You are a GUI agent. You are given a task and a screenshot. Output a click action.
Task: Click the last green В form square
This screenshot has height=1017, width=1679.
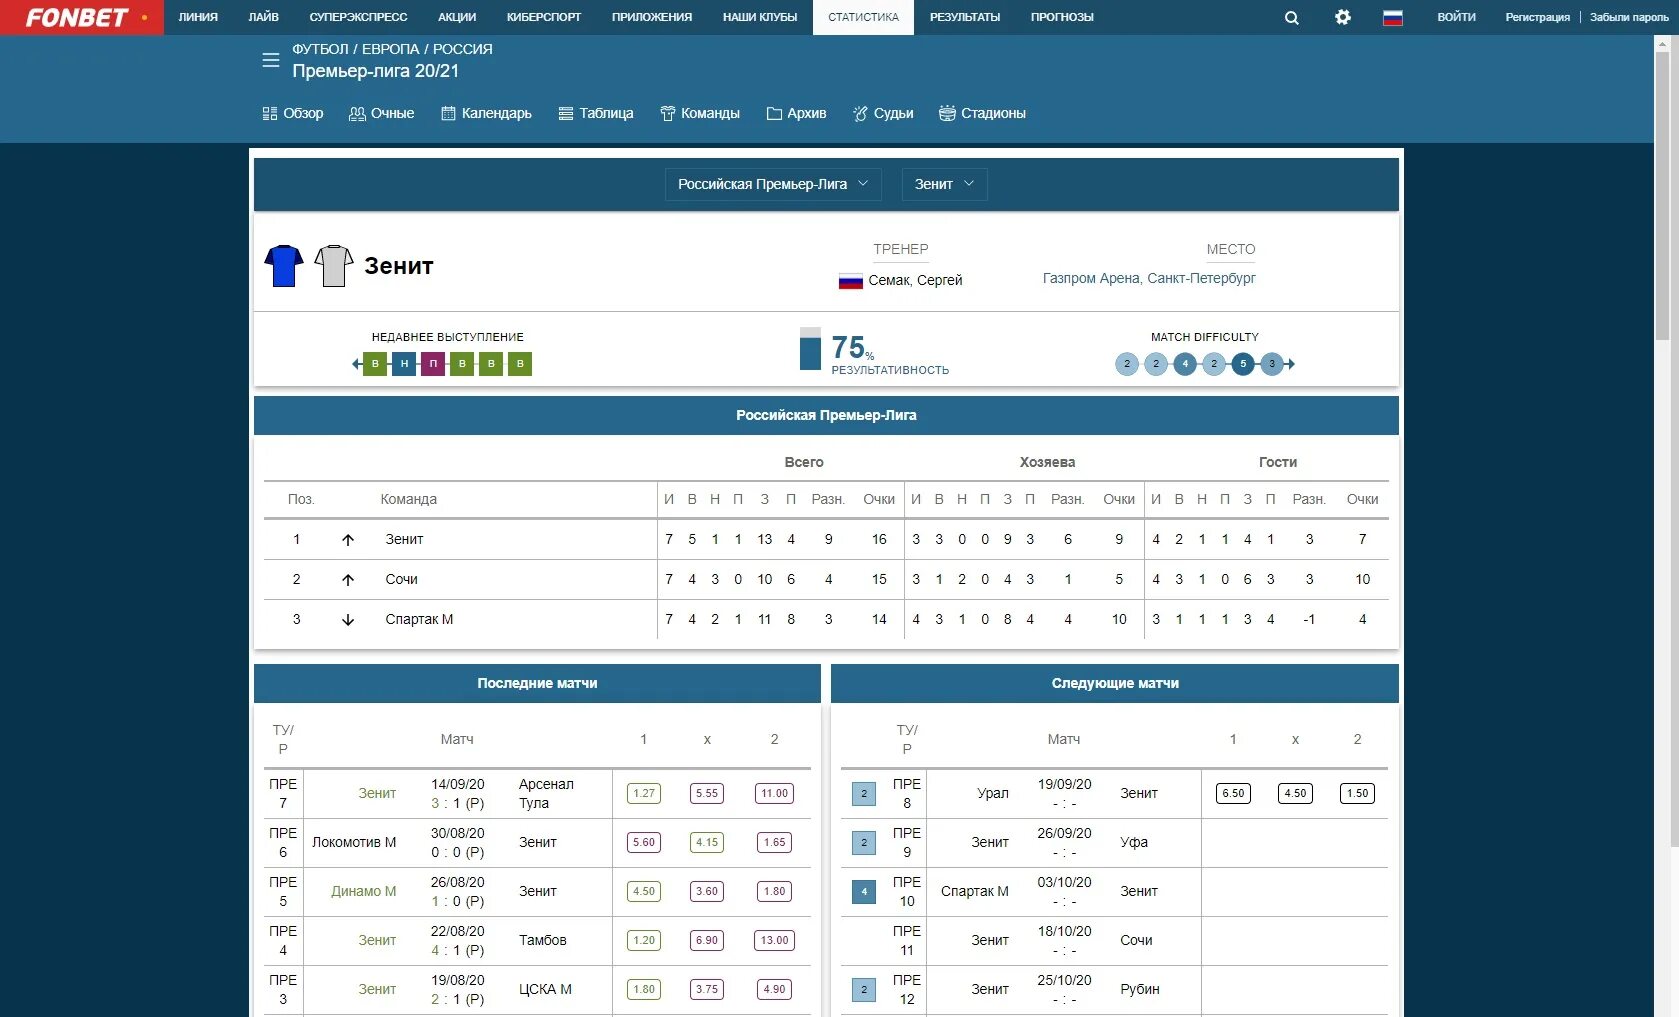(520, 364)
